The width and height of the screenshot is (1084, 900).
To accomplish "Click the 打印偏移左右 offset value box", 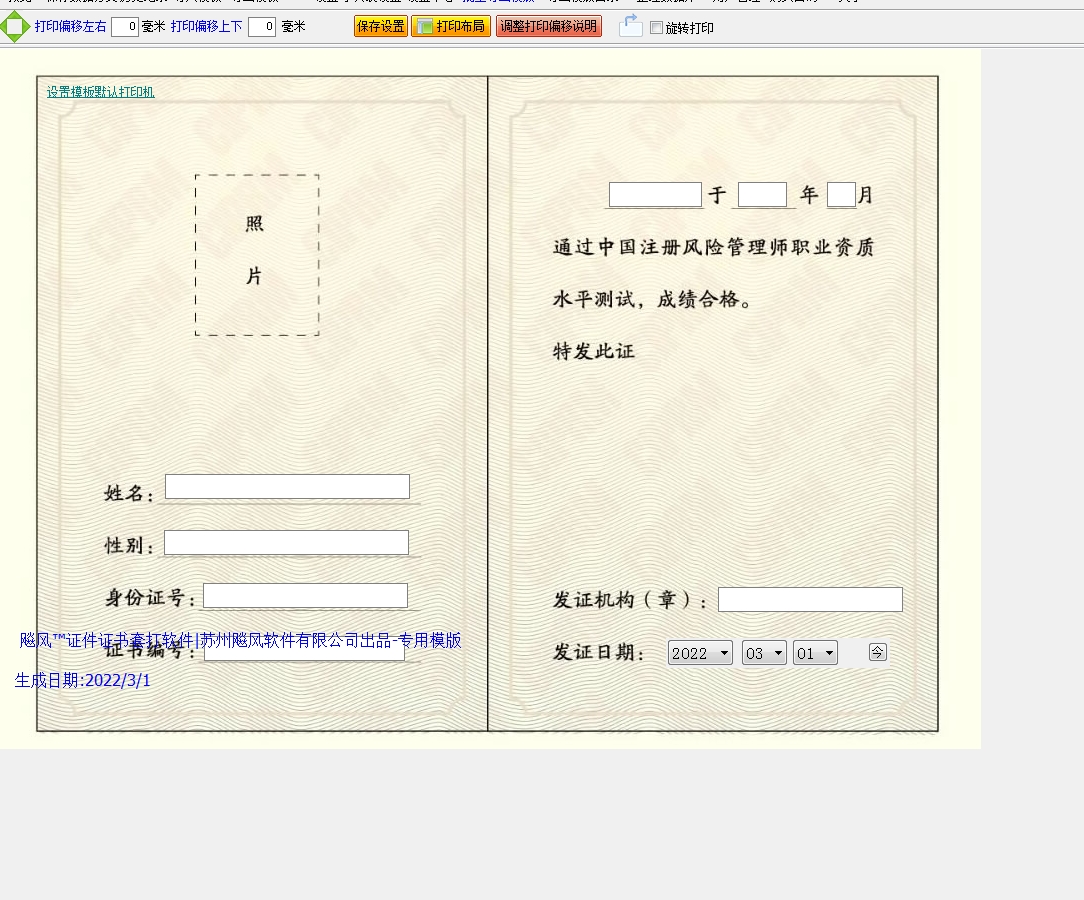I will tap(124, 27).
